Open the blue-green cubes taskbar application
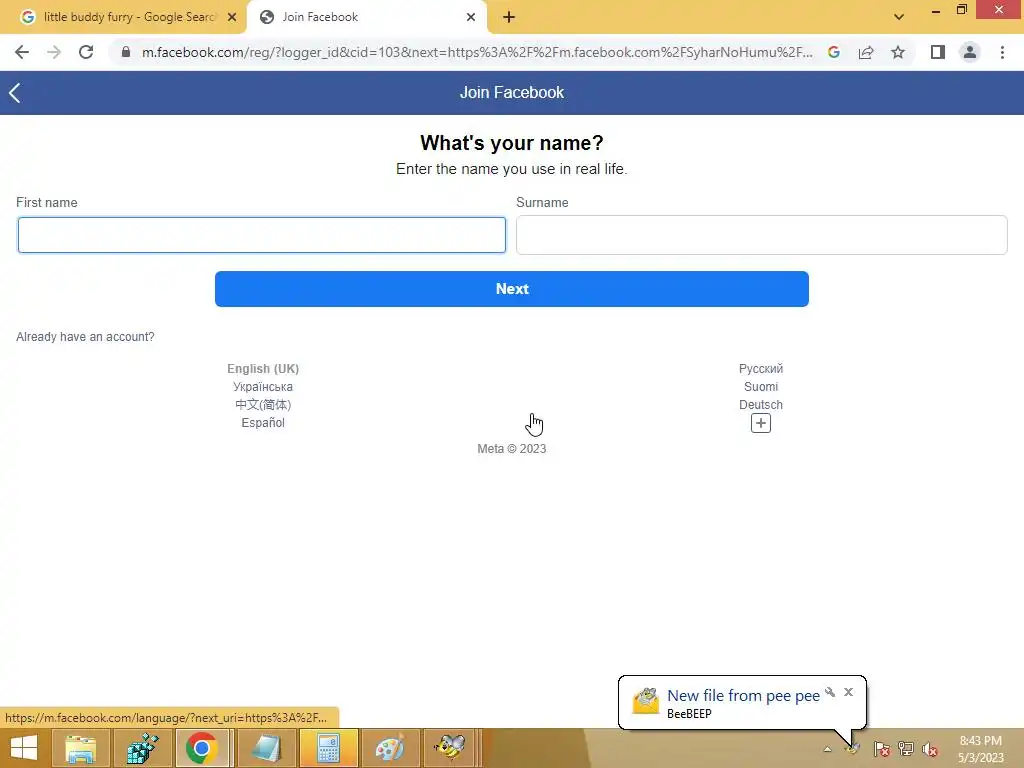The height and width of the screenshot is (768, 1024). coord(142,748)
